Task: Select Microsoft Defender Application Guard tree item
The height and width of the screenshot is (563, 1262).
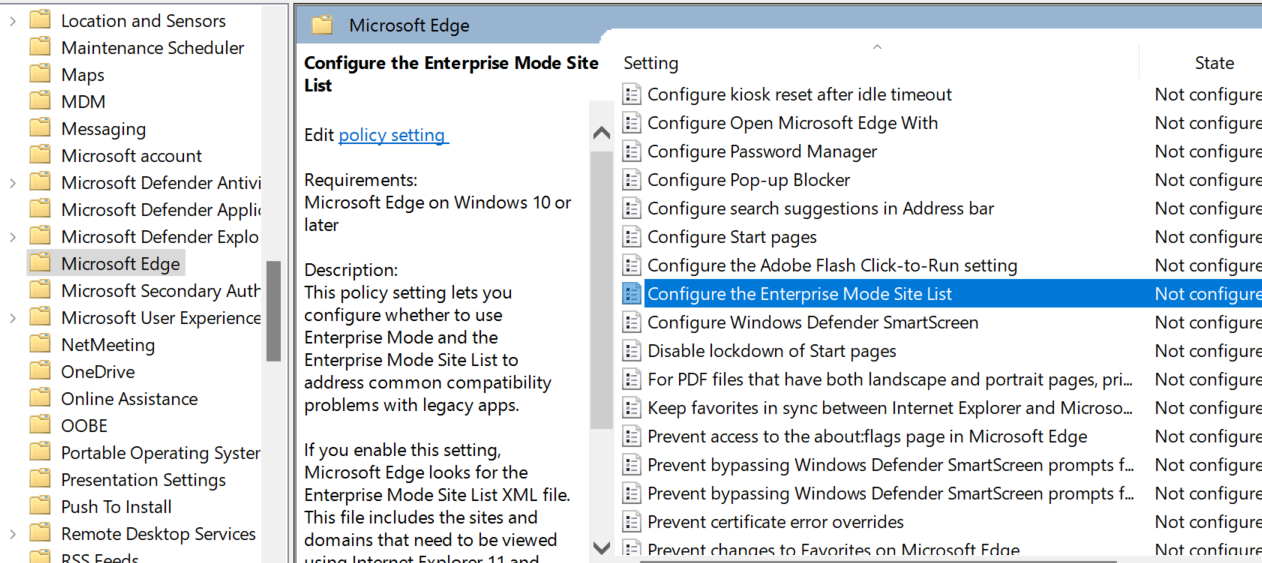Action: [160, 209]
